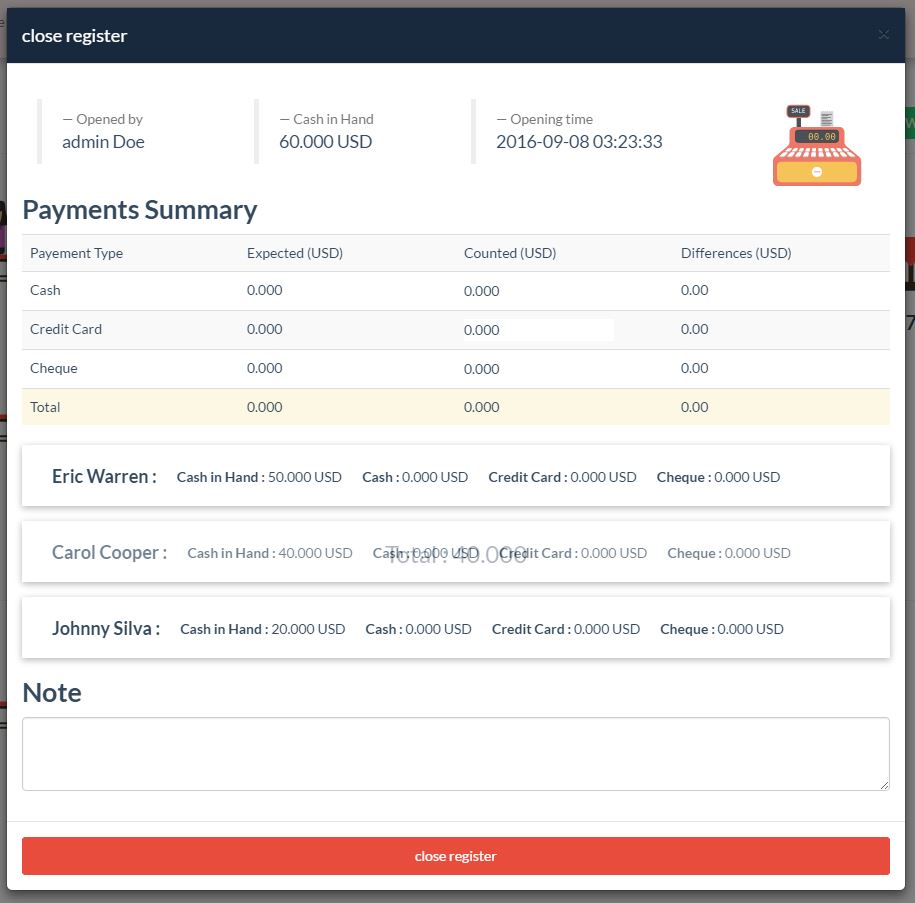Open the Eric Warren summary card
The width and height of the screenshot is (915, 903).
[x=456, y=477]
